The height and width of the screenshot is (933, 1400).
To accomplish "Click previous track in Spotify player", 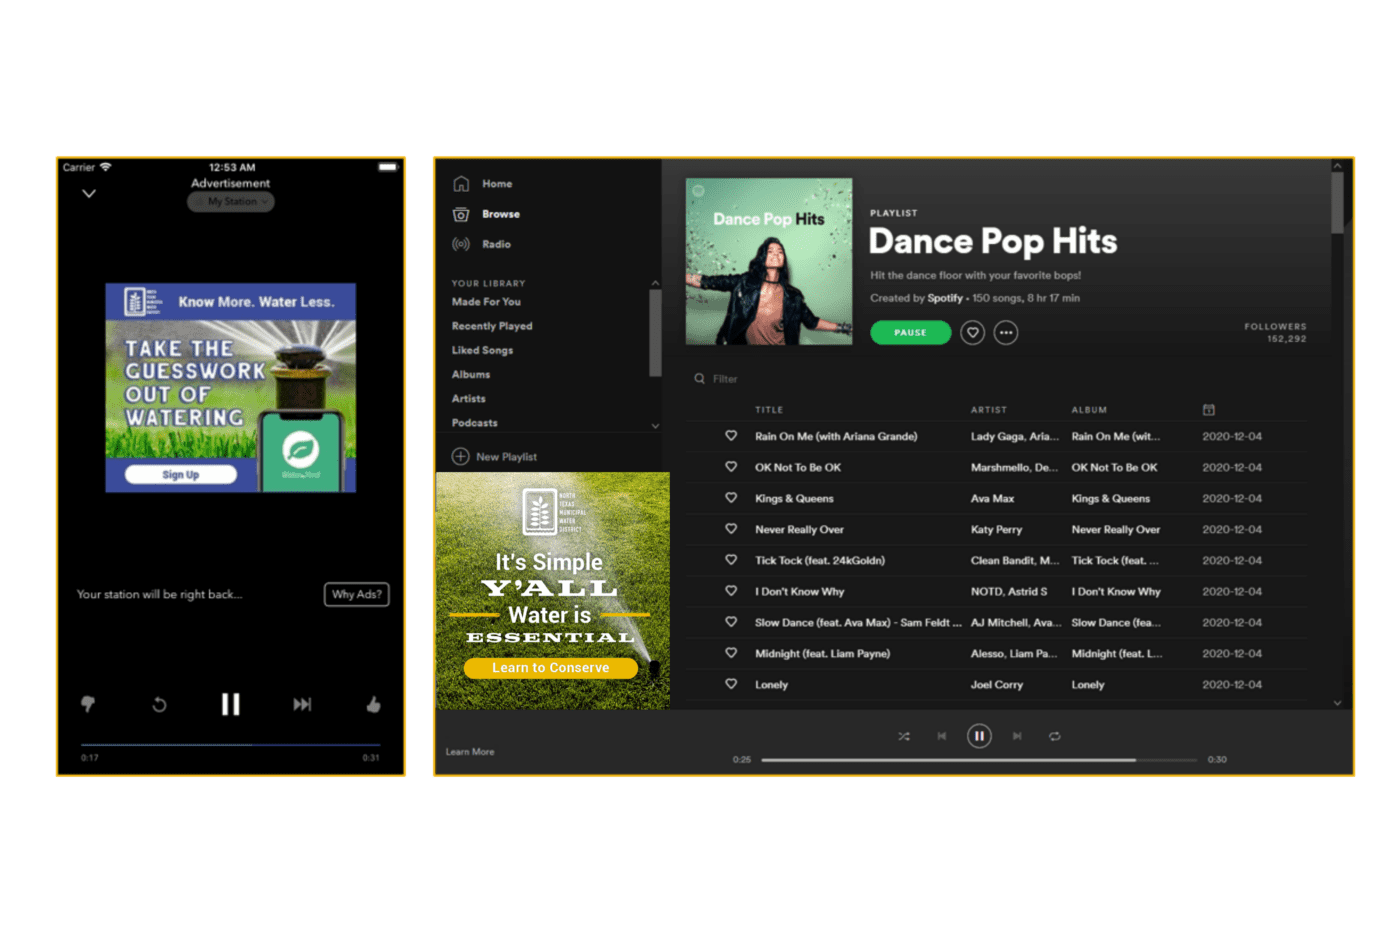I will (x=941, y=736).
